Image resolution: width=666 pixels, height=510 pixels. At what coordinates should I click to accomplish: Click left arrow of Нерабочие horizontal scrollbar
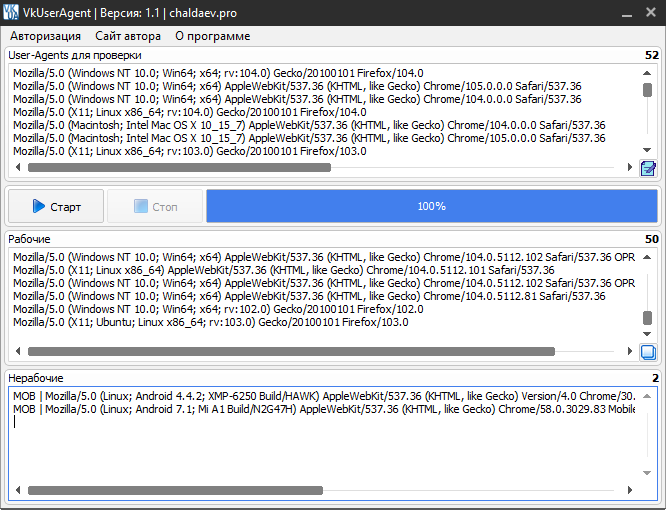(x=17, y=490)
